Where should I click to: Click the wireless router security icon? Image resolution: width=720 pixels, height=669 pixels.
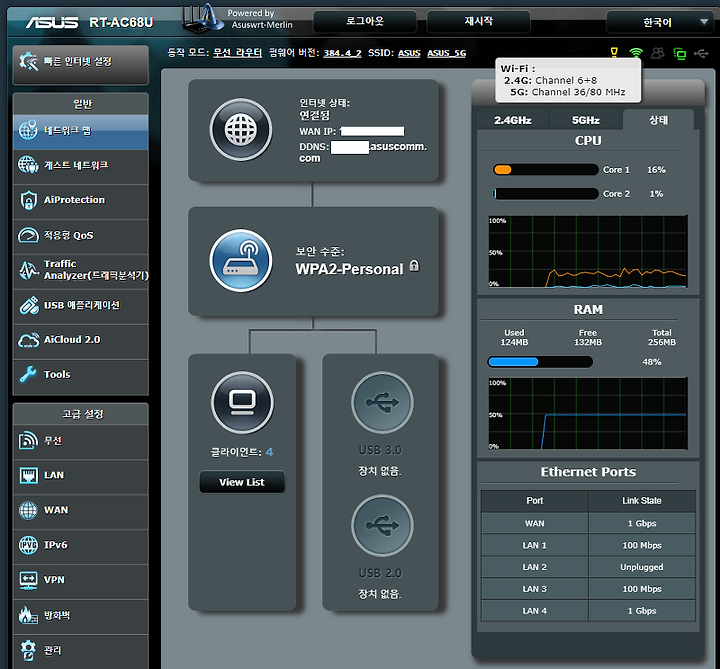click(x=241, y=261)
